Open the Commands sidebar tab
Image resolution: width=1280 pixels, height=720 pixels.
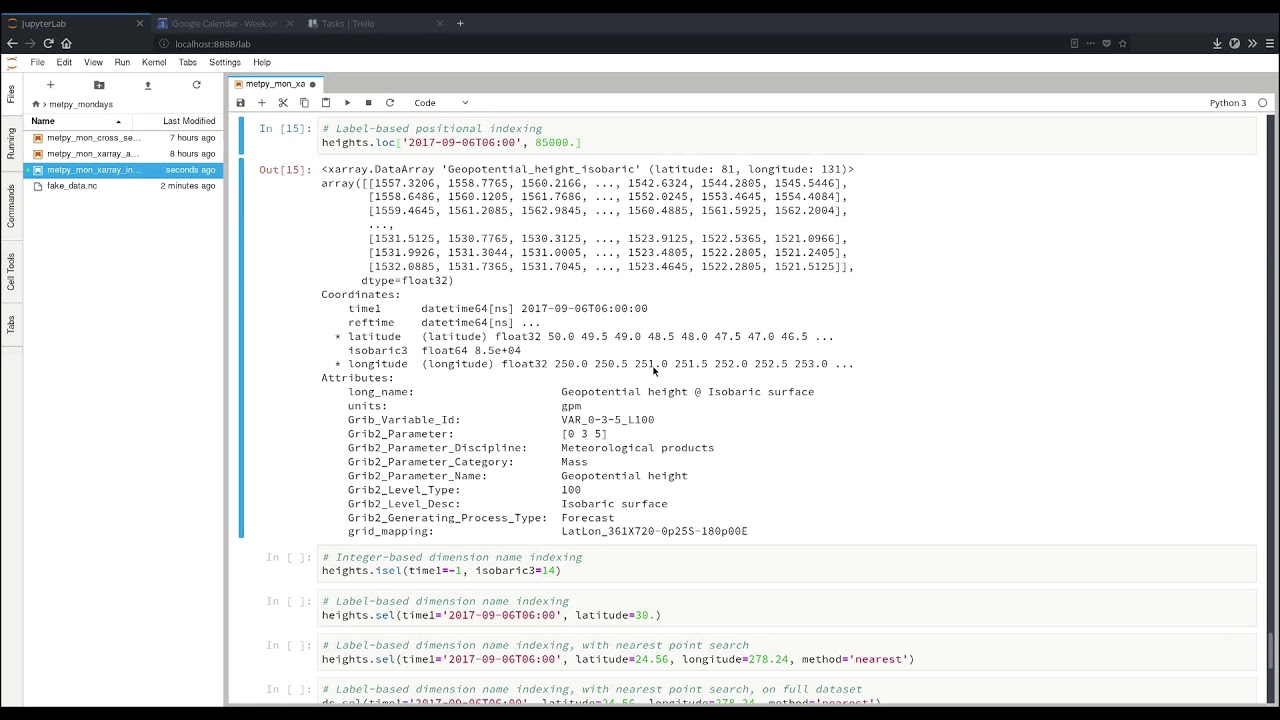(11, 205)
